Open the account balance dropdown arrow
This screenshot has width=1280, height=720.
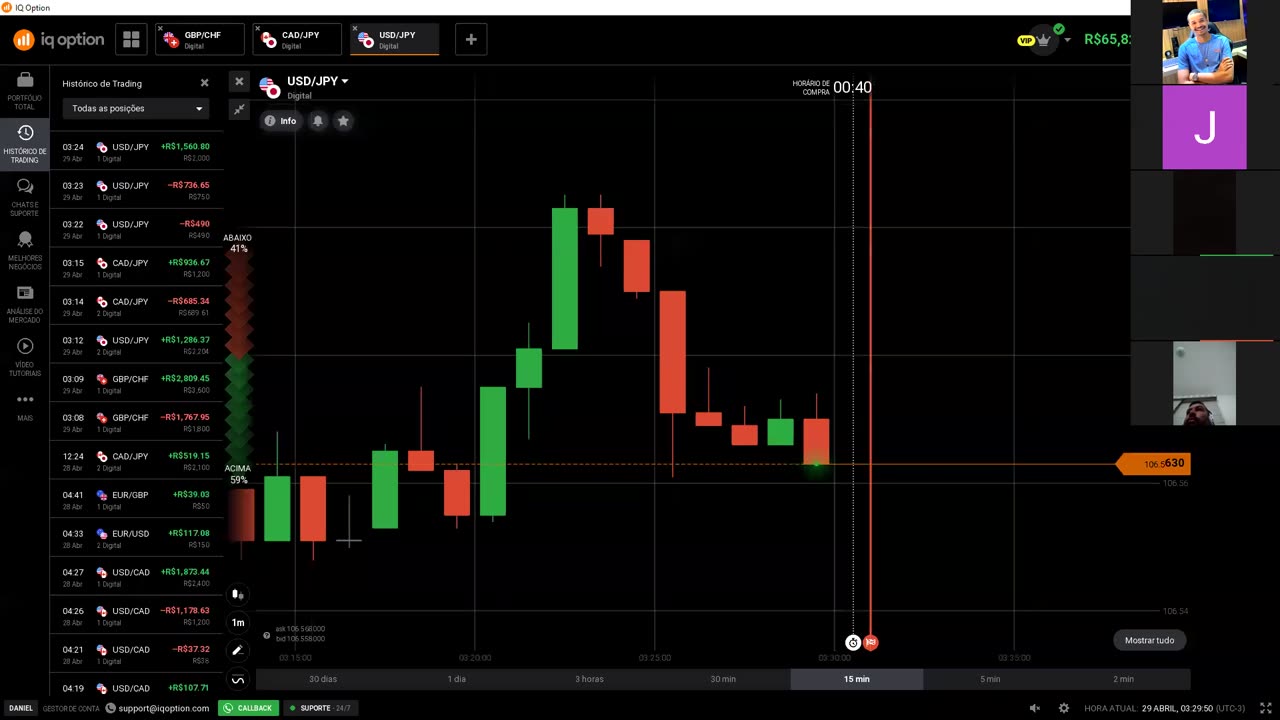(x=1067, y=40)
